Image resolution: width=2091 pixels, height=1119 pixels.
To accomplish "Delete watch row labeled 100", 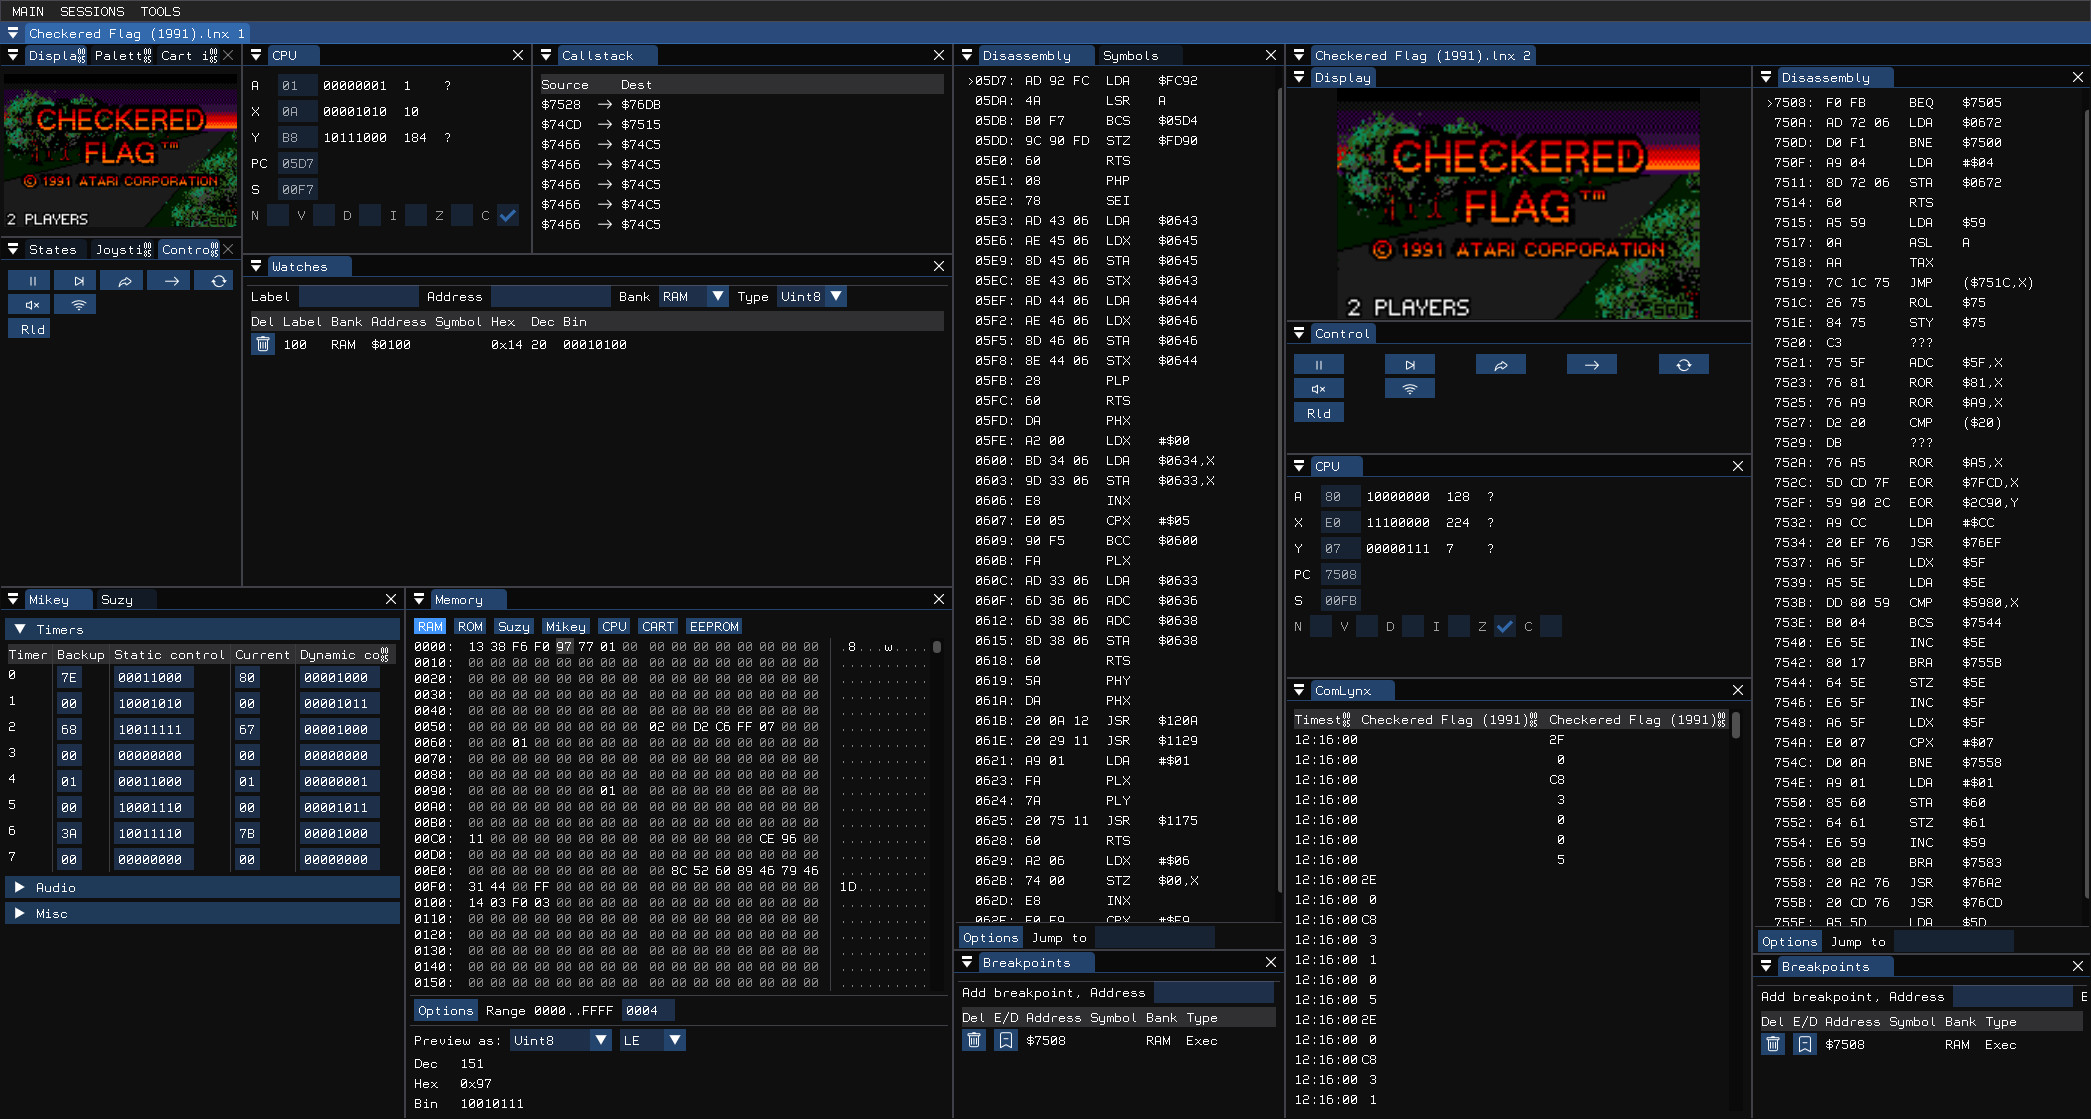I will coord(263,344).
